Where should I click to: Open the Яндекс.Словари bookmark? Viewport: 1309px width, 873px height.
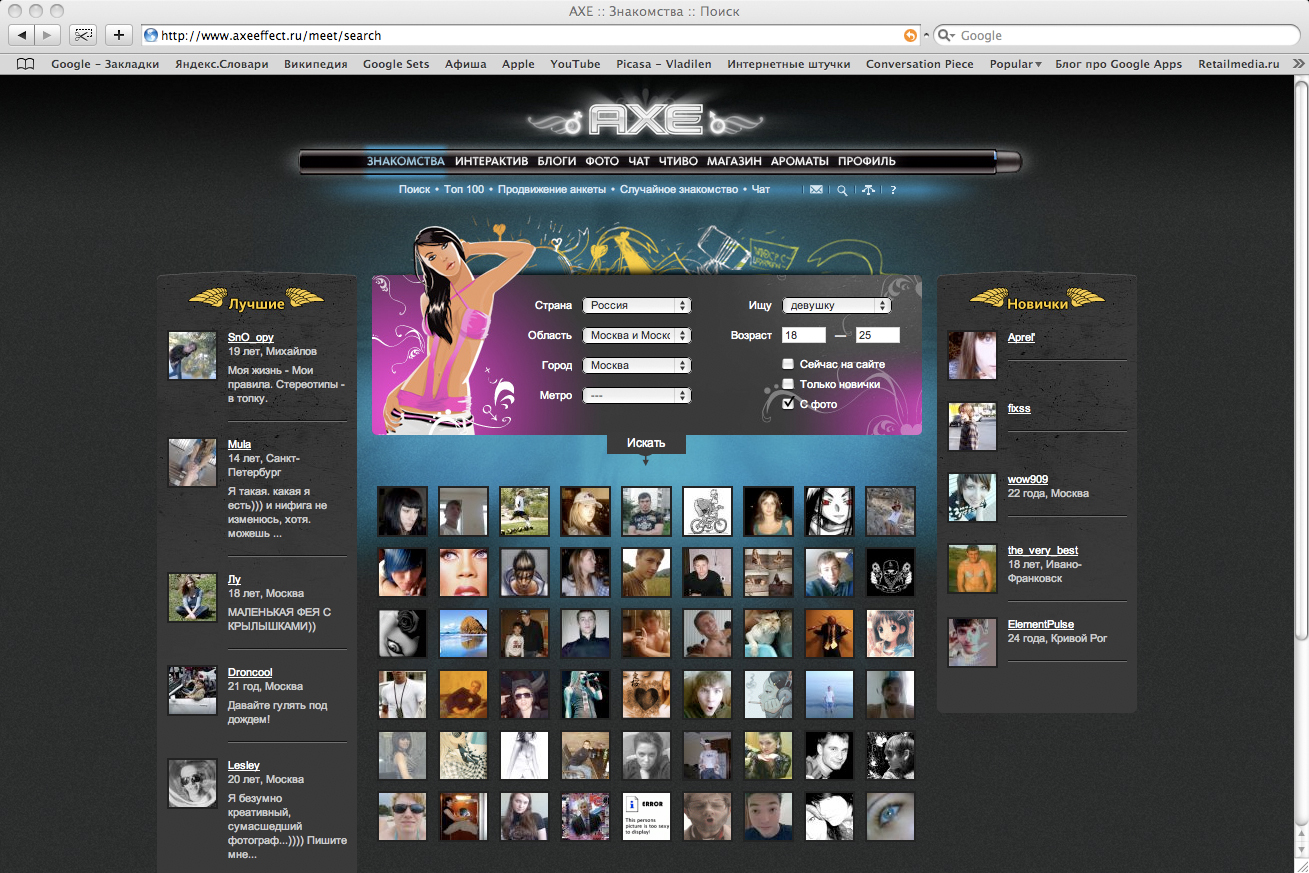(221, 64)
